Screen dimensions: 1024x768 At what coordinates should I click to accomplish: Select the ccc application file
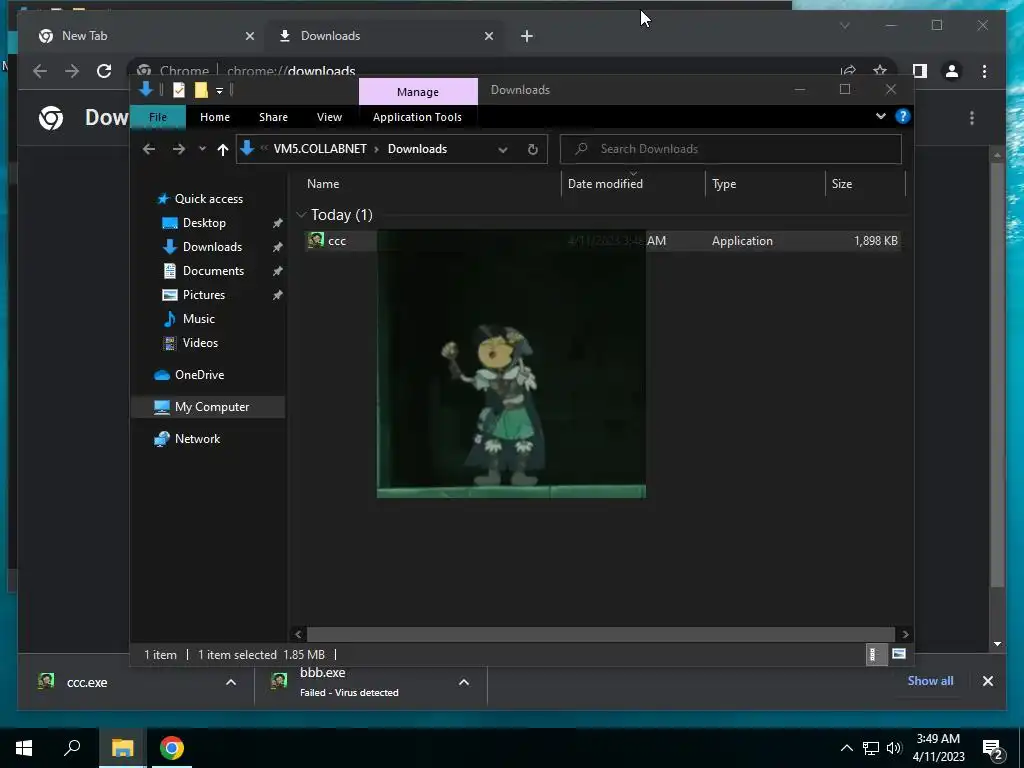[602, 240]
